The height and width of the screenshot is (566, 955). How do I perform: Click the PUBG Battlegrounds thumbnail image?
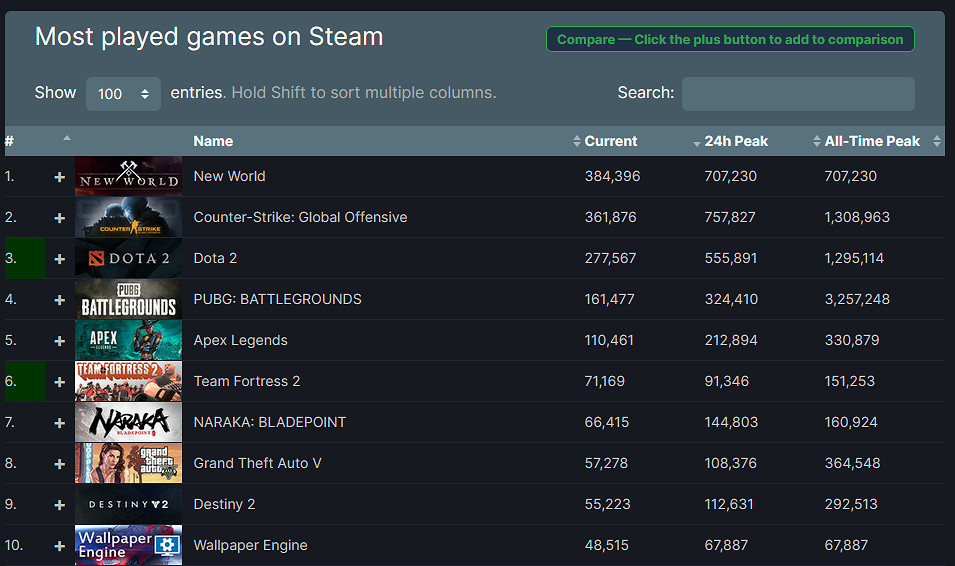[x=128, y=299]
